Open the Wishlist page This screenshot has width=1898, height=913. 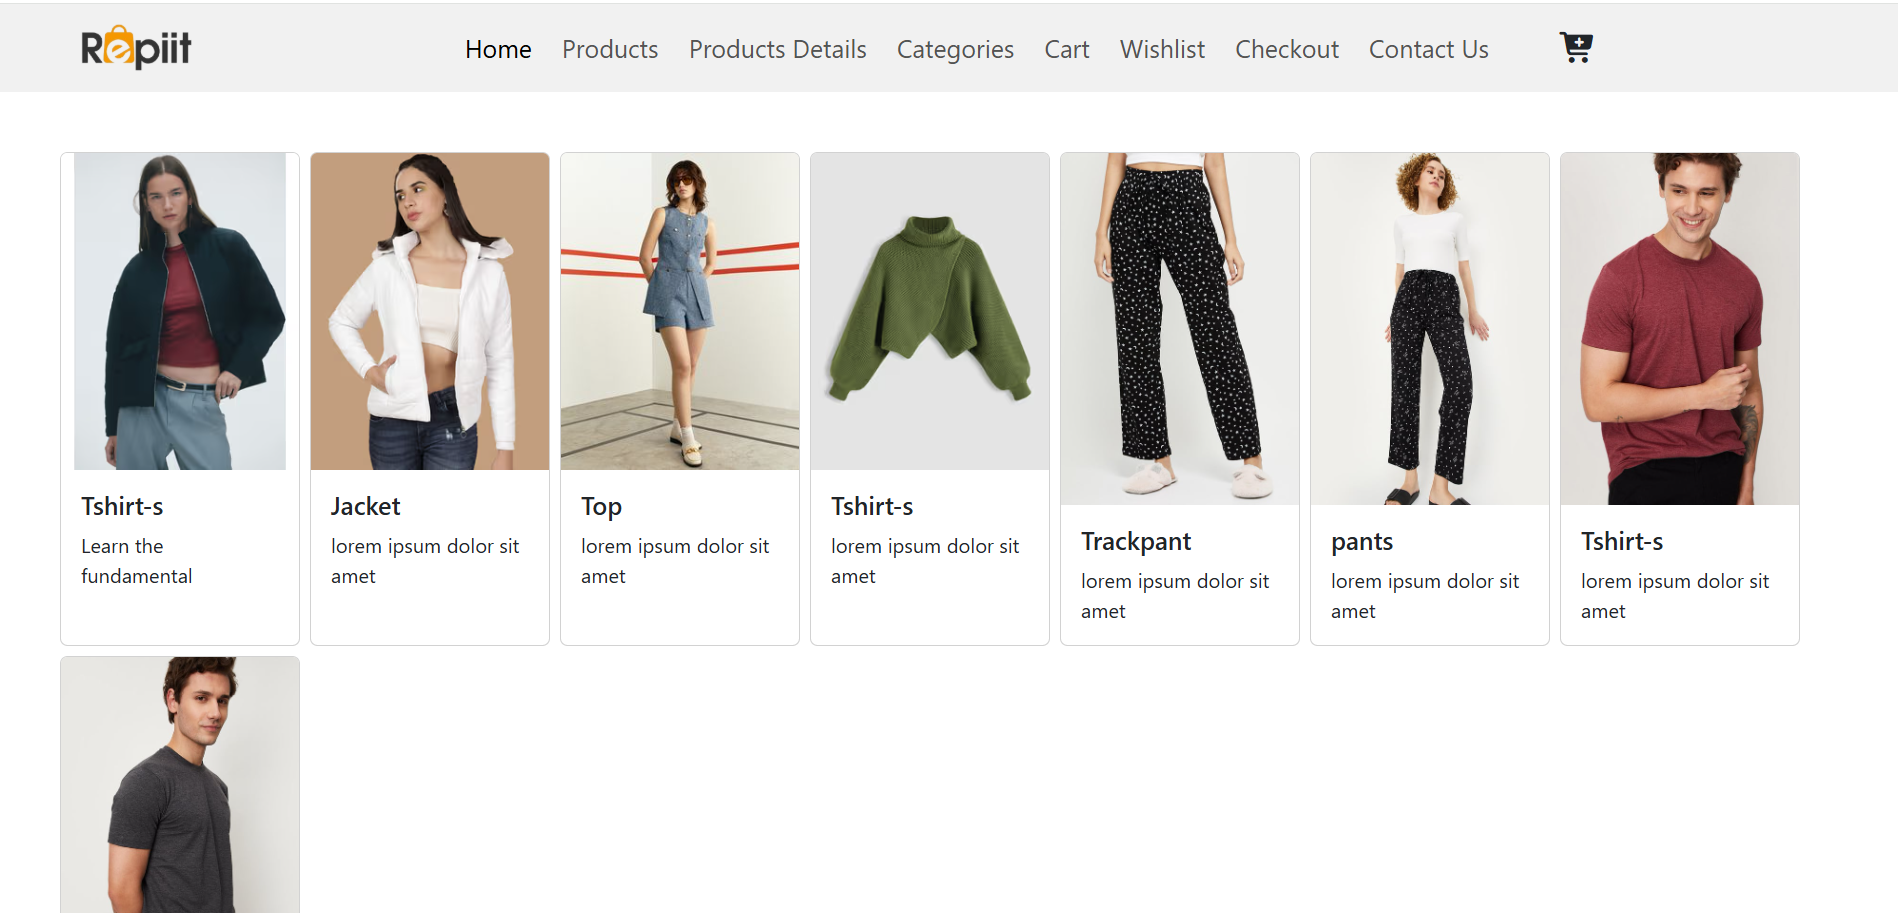(1162, 49)
